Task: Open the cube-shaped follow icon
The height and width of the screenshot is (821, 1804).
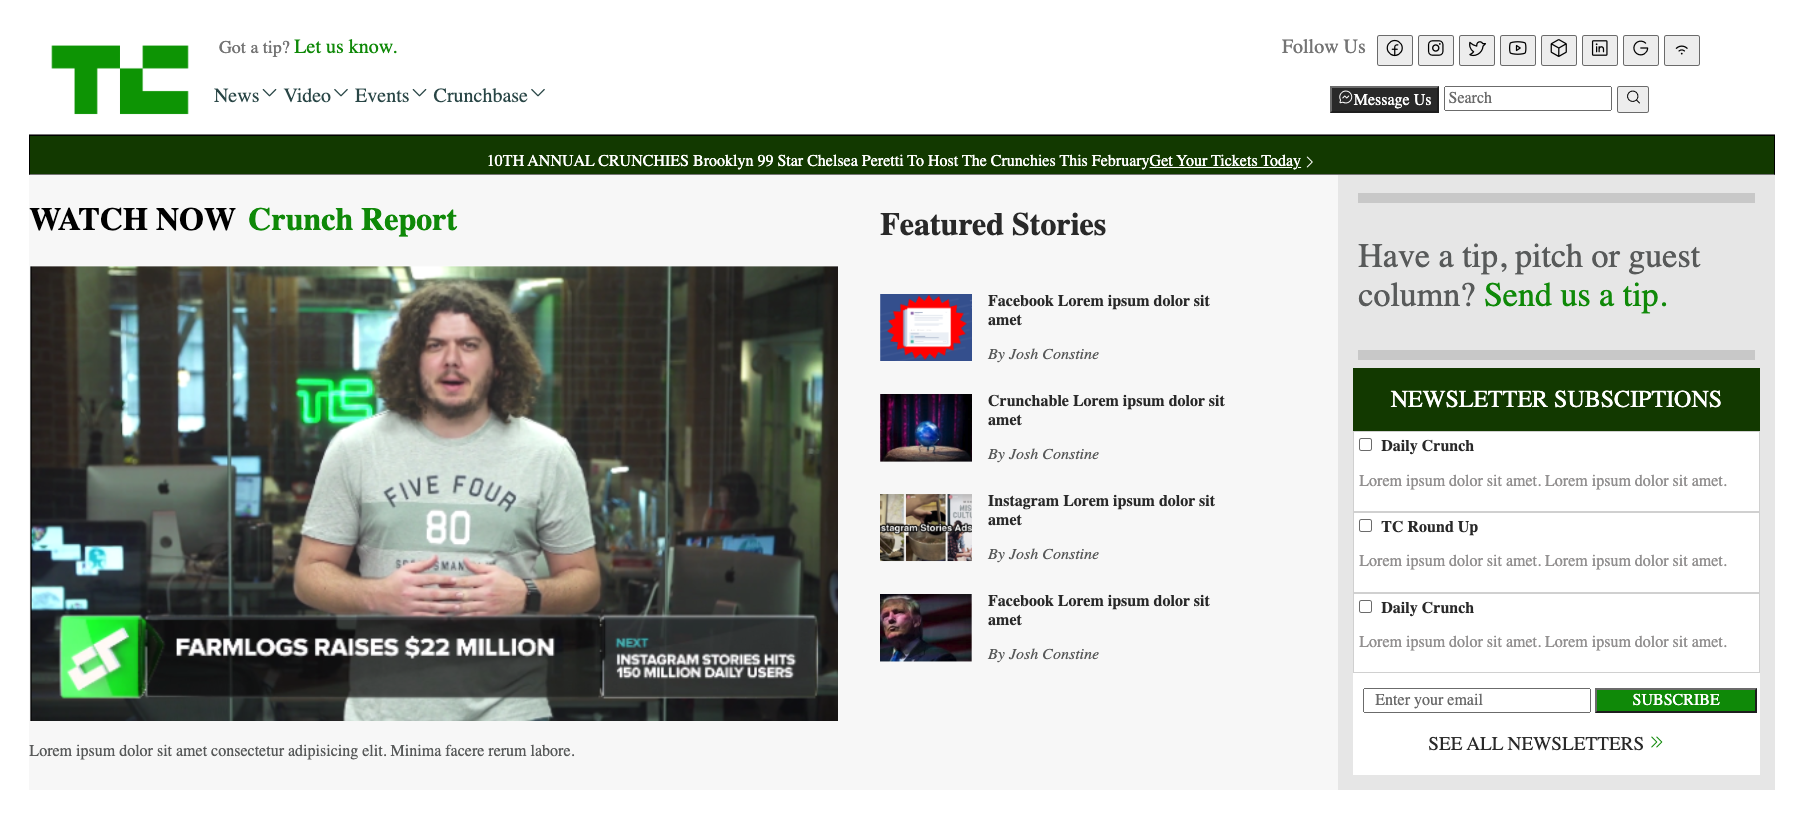Action: coord(1558,50)
